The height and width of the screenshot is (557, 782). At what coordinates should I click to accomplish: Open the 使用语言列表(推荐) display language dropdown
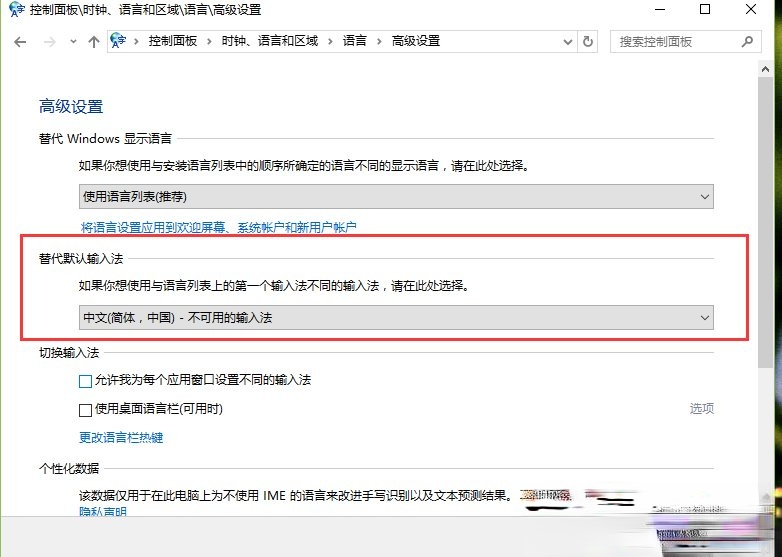click(396, 196)
